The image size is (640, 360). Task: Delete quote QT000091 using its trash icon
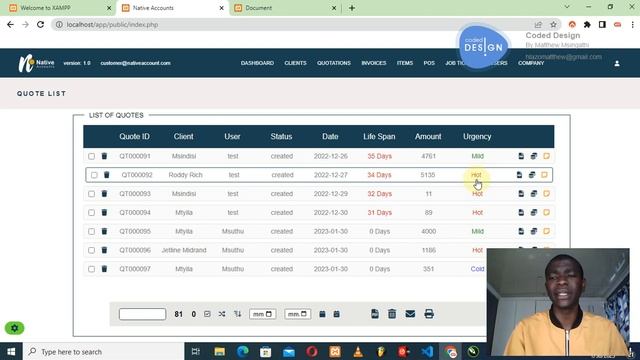point(104,156)
